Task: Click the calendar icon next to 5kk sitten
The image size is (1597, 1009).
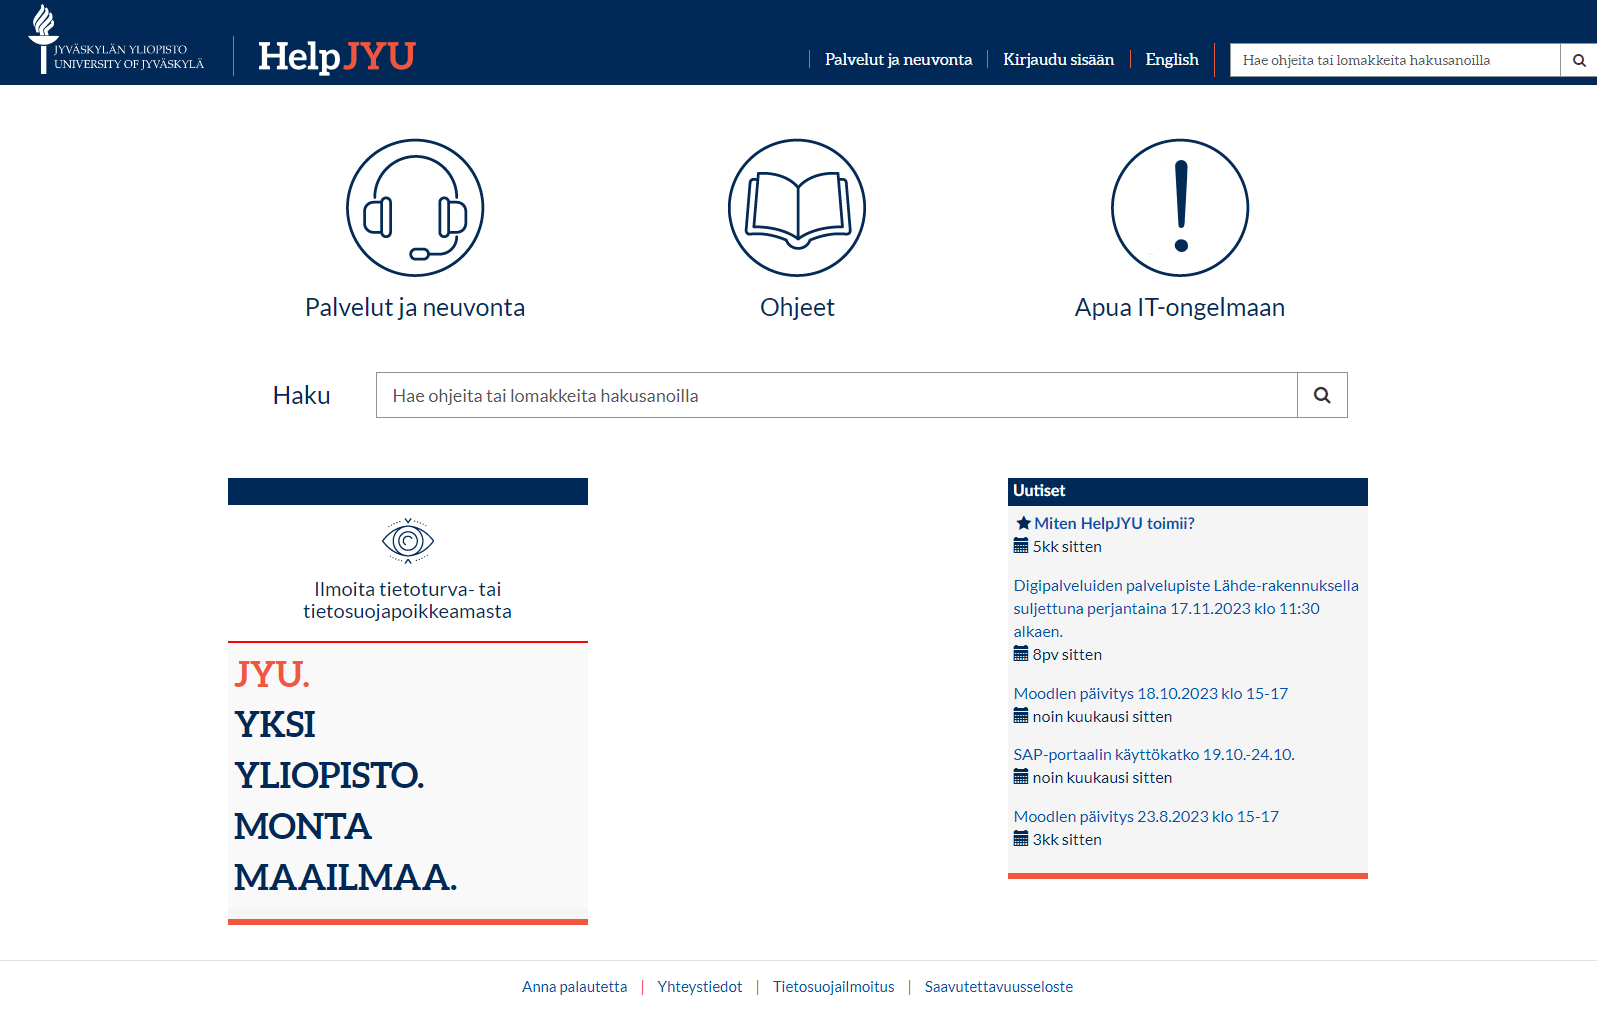Action: [1021, 546]
